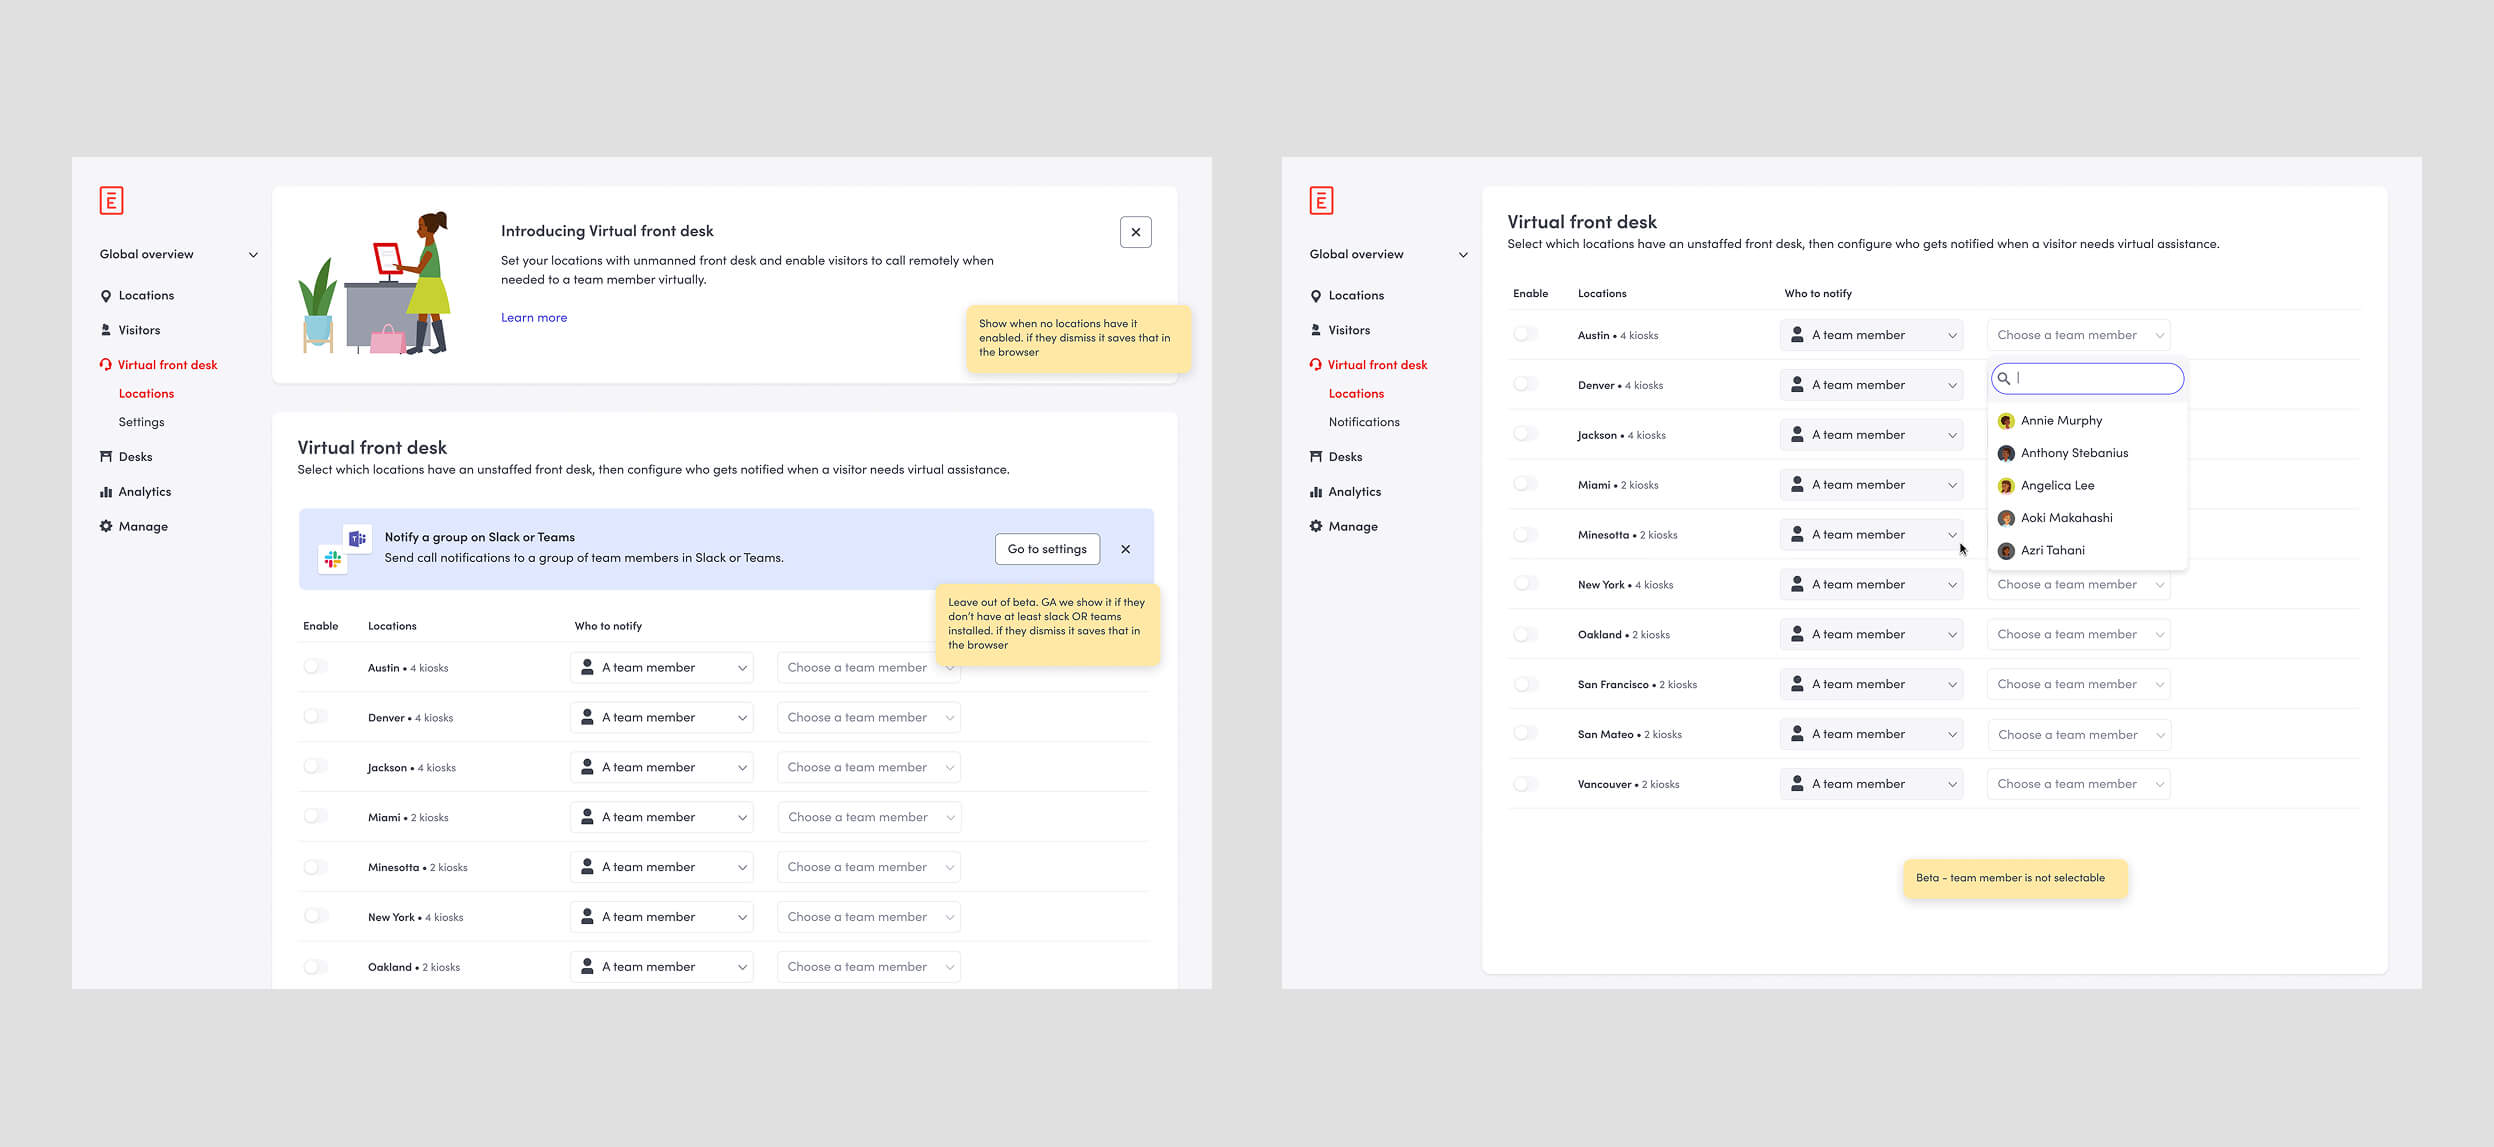Viewport: 2494px width, 1147px height.
Task: Click the Desks flag icon in left sidebar
Action: pyautogui.click(x=105, y=457)
